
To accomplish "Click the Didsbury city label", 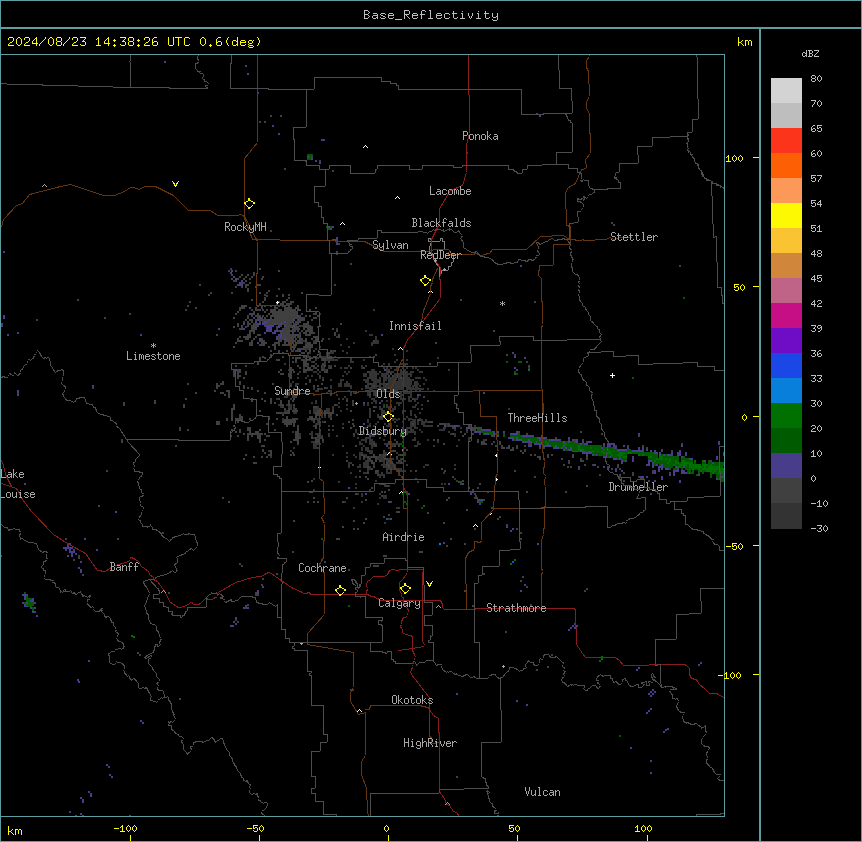I will click(383, 431).
